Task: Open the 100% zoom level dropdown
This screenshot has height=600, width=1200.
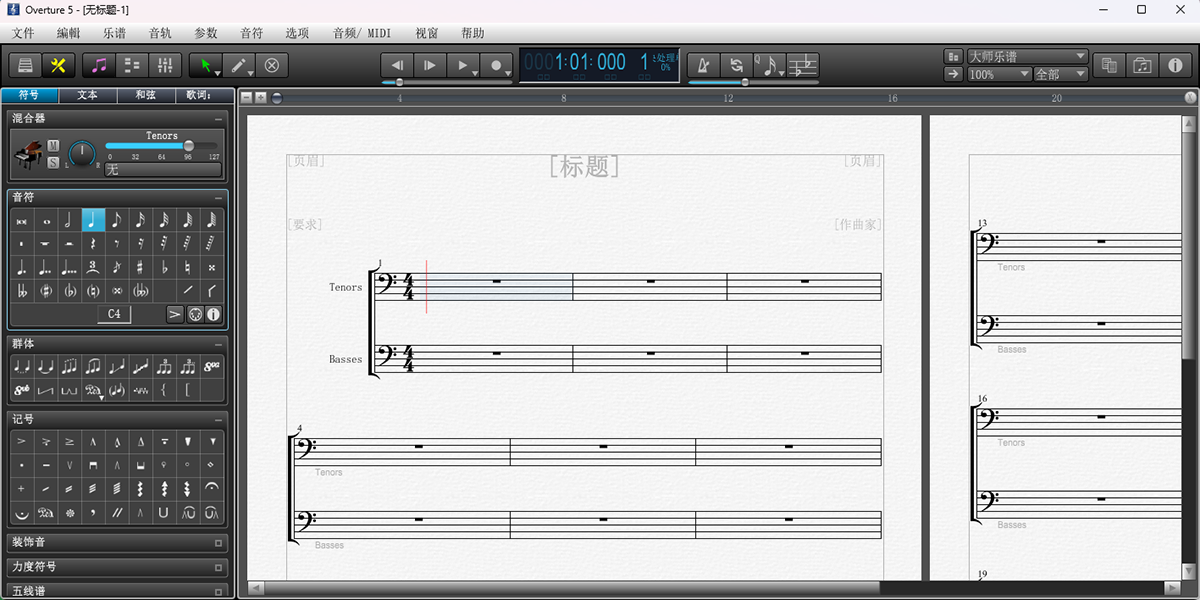Action: 997,73
